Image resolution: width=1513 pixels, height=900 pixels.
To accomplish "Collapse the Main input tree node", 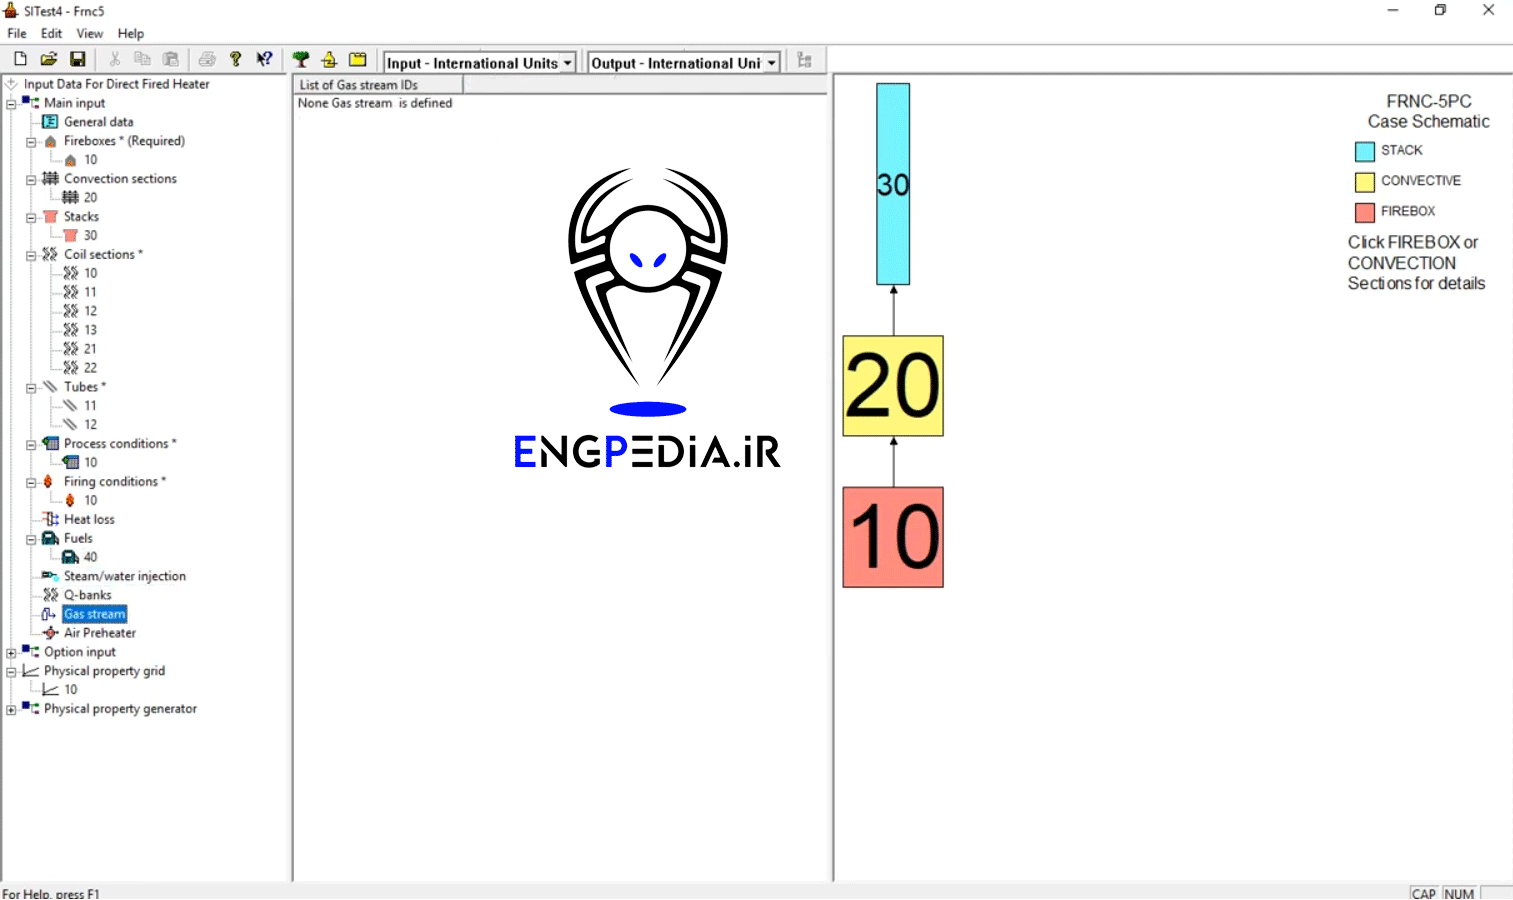I will click(11, 103).
